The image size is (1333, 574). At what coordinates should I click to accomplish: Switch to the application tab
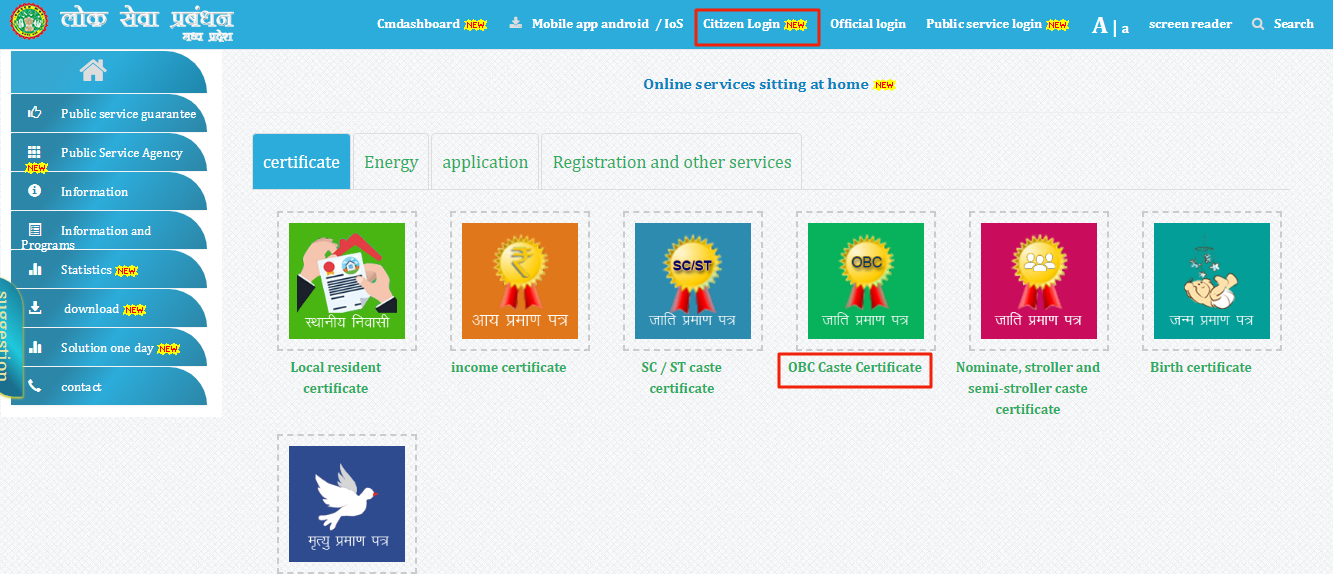pos(485,162)
